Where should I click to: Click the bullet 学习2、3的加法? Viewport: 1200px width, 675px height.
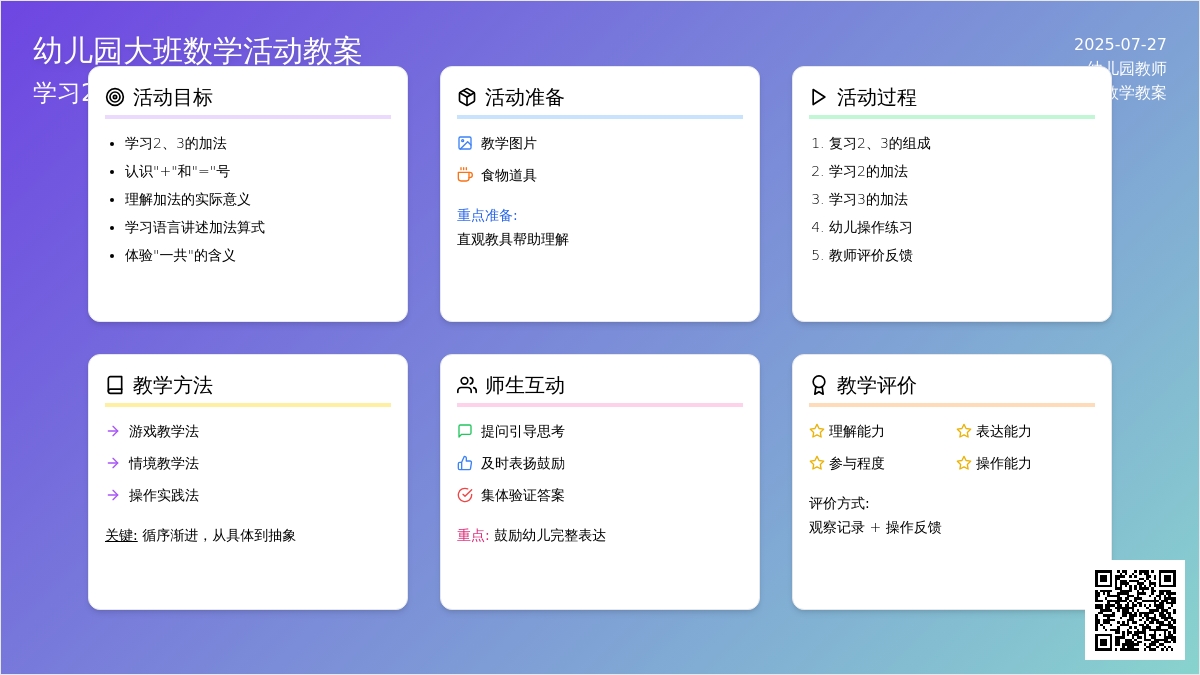[x=176, y=143]
